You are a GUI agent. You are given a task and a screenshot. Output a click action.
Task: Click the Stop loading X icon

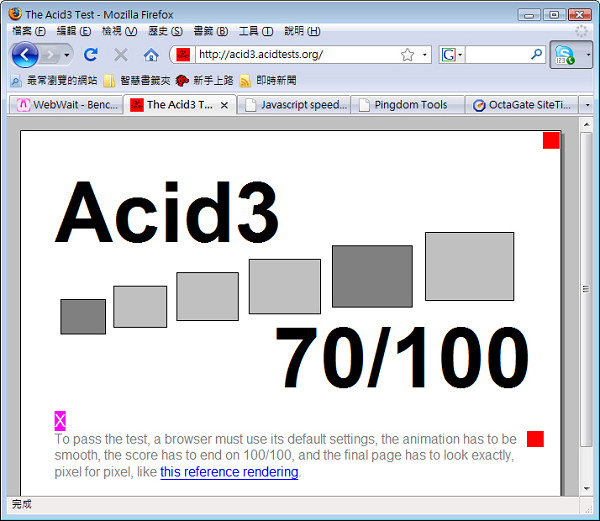click(121, 55)
